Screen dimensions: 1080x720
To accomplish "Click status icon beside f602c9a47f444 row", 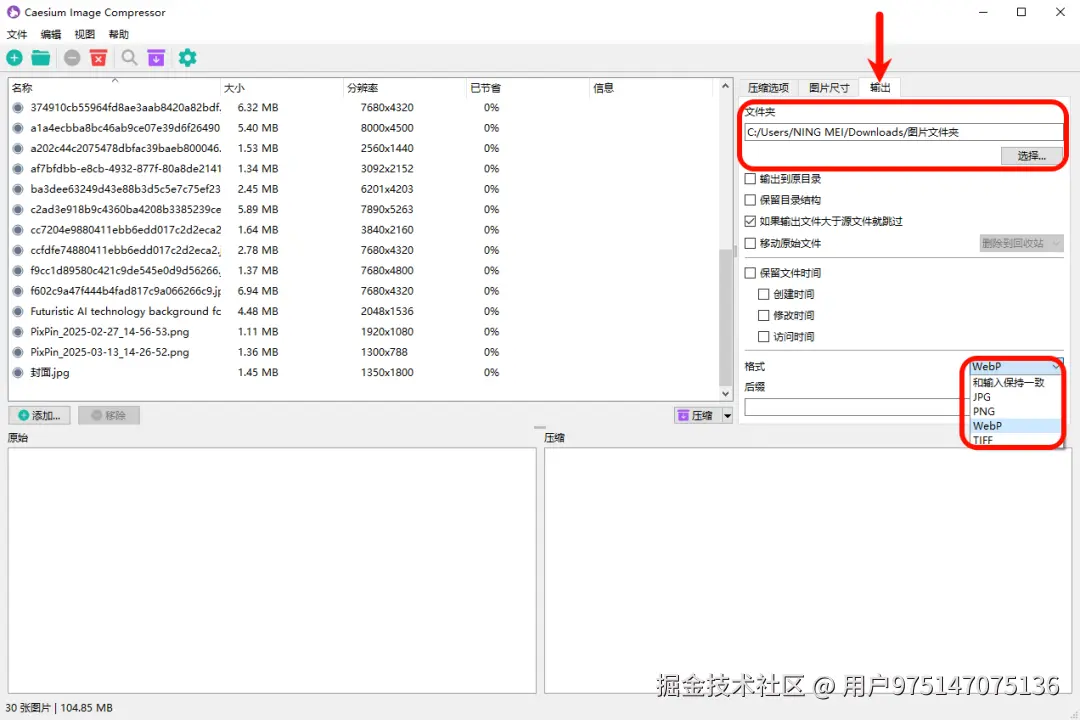I will pos(18,291).
